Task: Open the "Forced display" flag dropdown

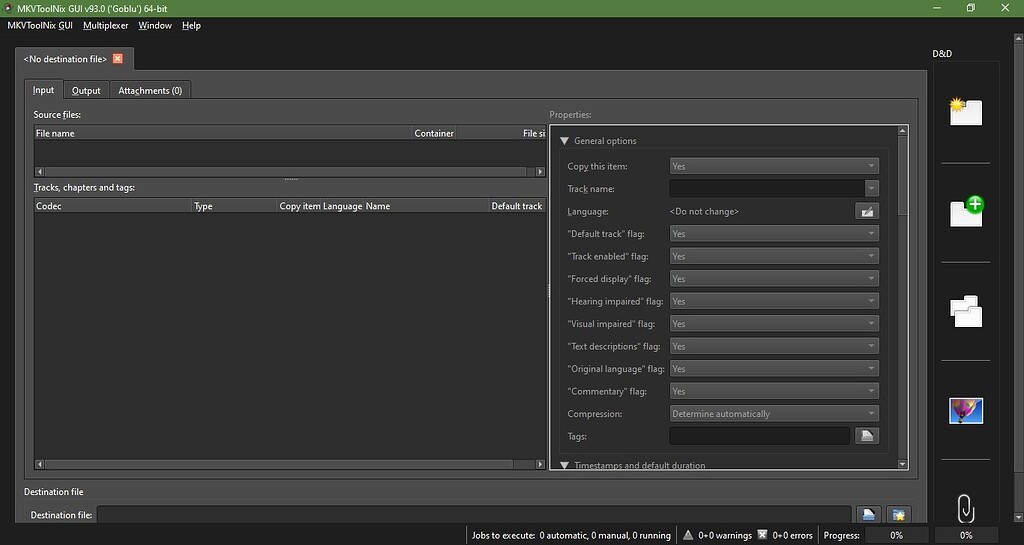Action: pyautogui.click(x=774, y=279)
